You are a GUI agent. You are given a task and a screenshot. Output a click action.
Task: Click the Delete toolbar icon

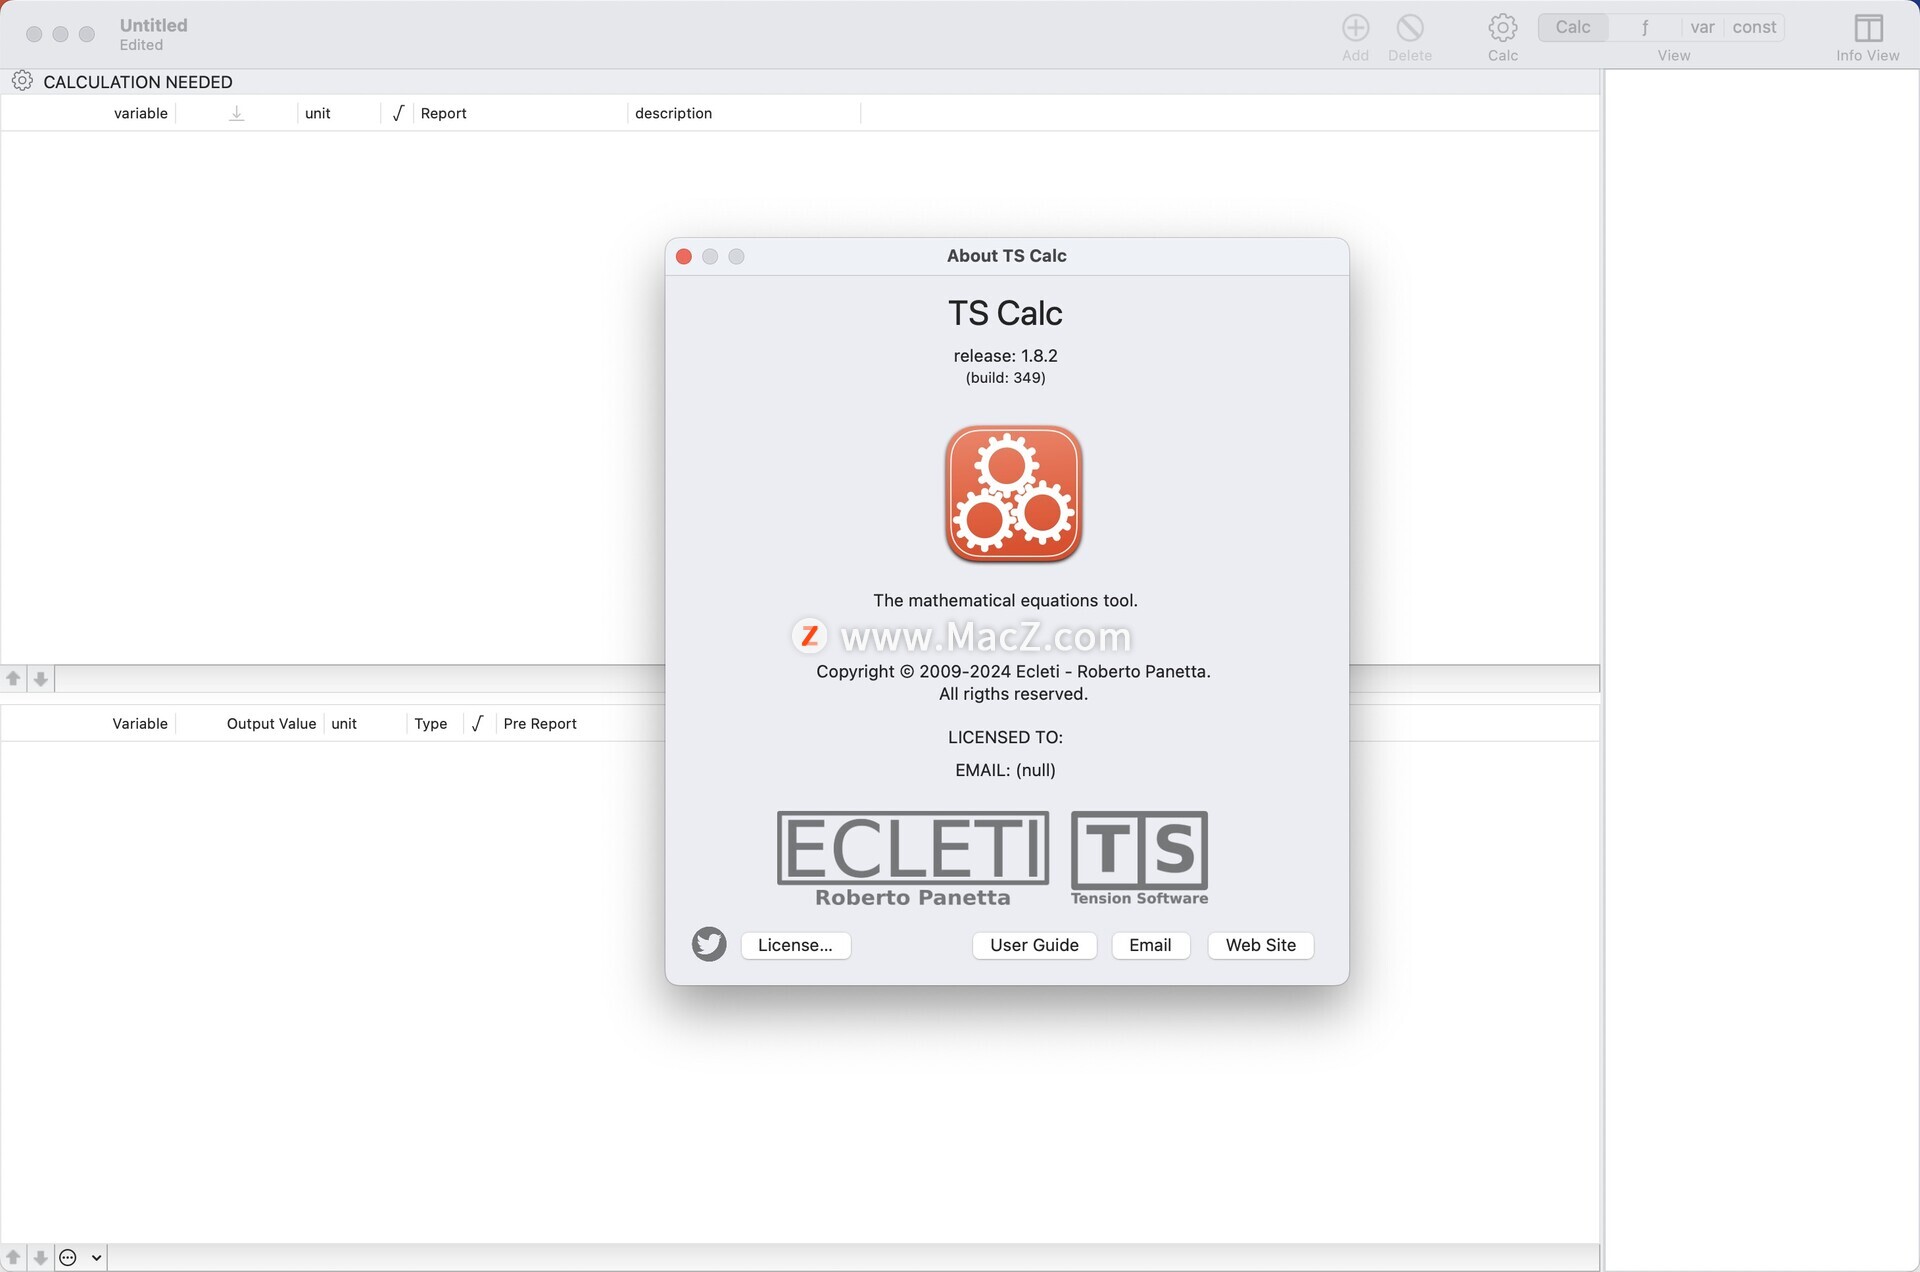point(1410,28)
